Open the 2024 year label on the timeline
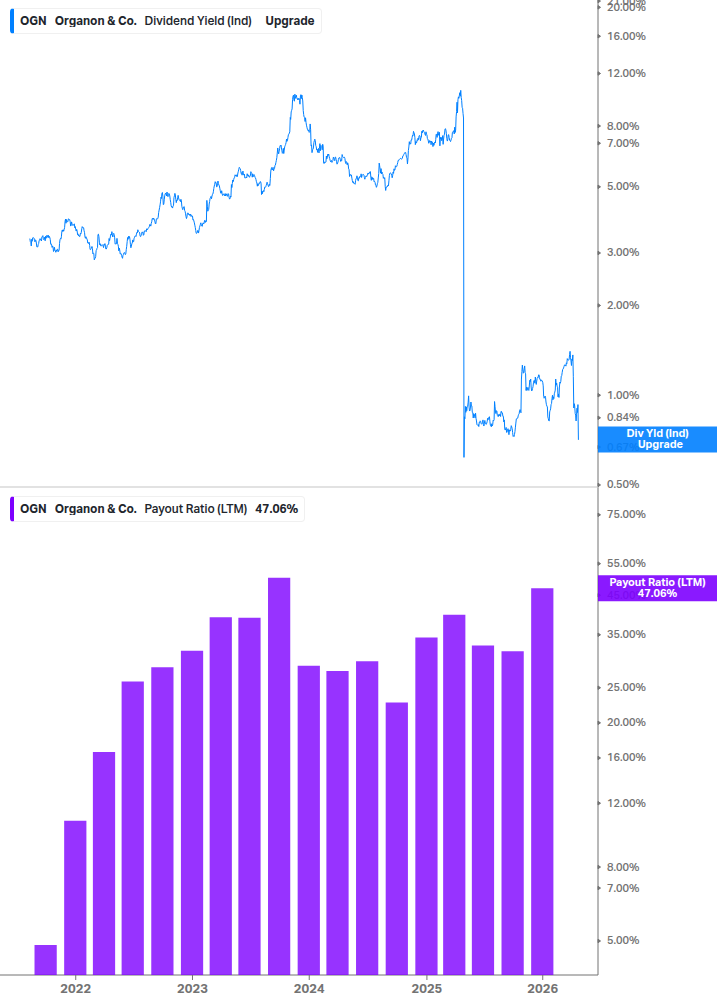 click(309, 988)
